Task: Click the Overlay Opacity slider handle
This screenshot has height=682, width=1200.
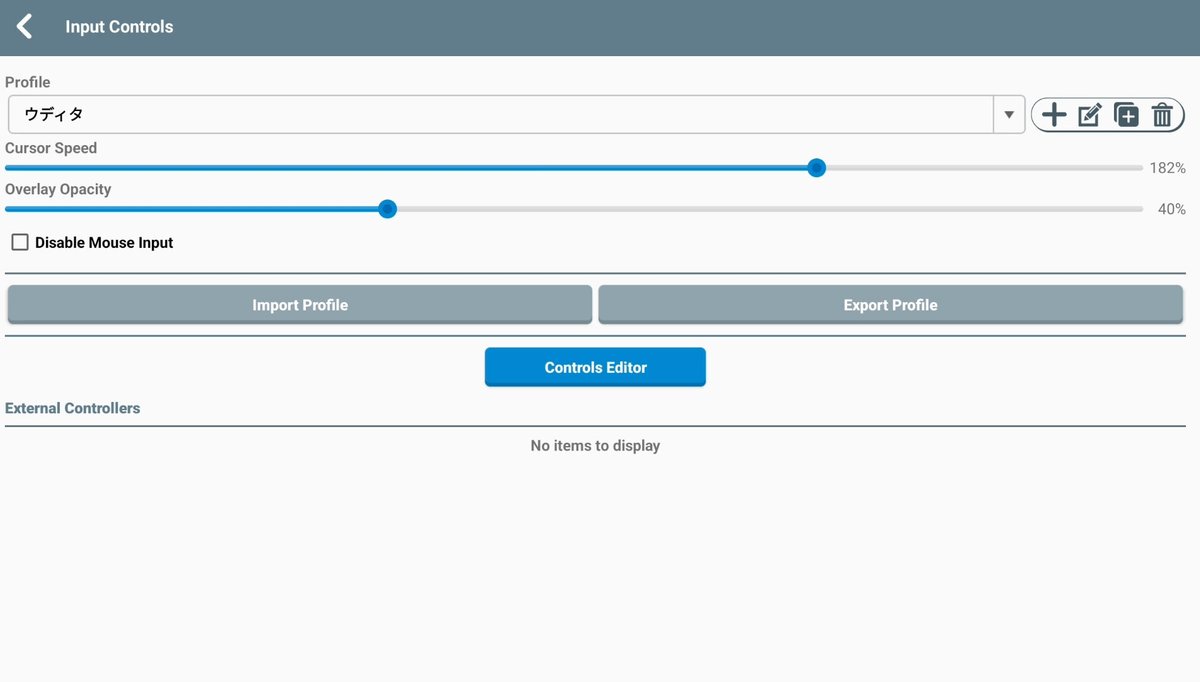Action: (387, 209)
